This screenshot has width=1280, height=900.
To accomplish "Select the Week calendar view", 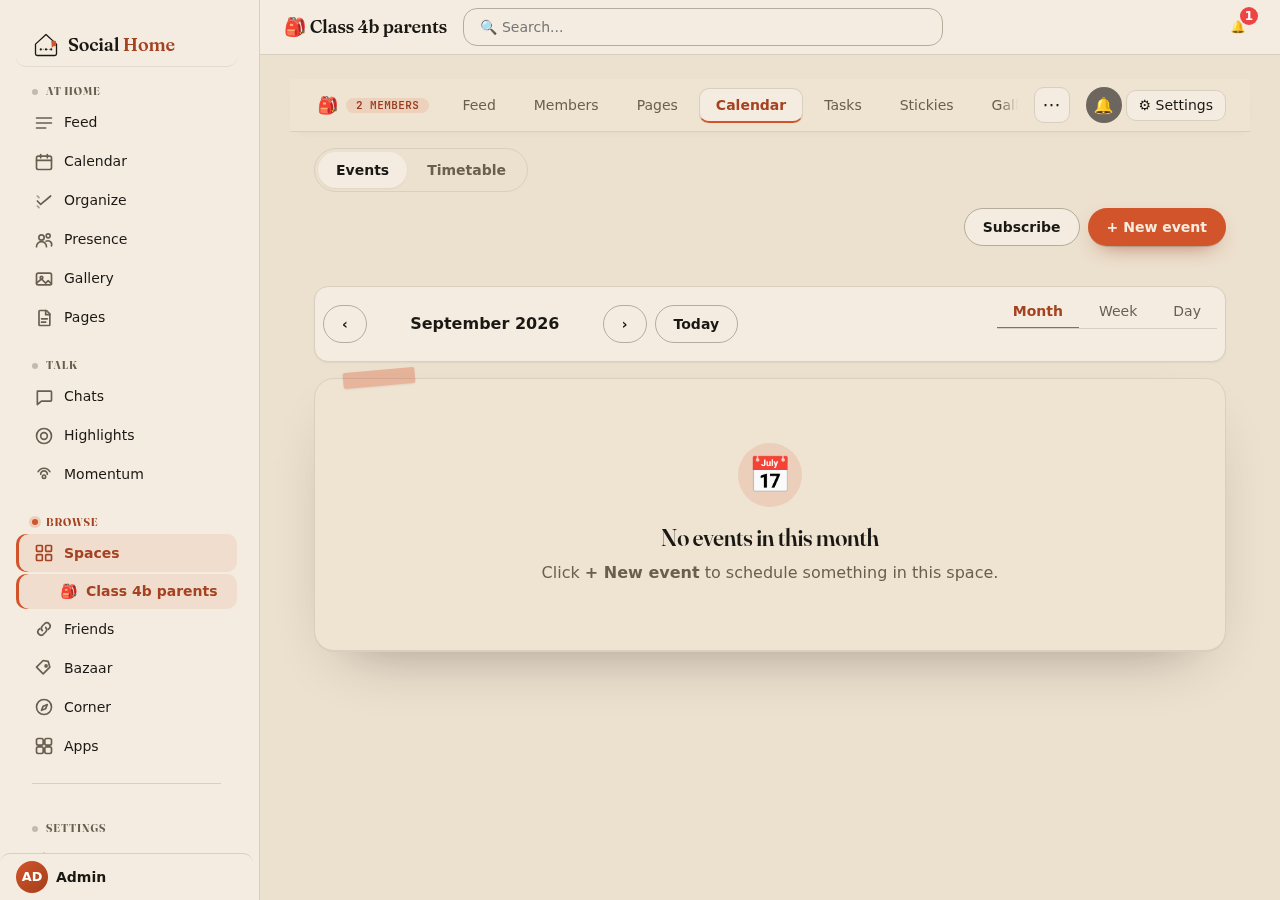I will point(1118,311).
